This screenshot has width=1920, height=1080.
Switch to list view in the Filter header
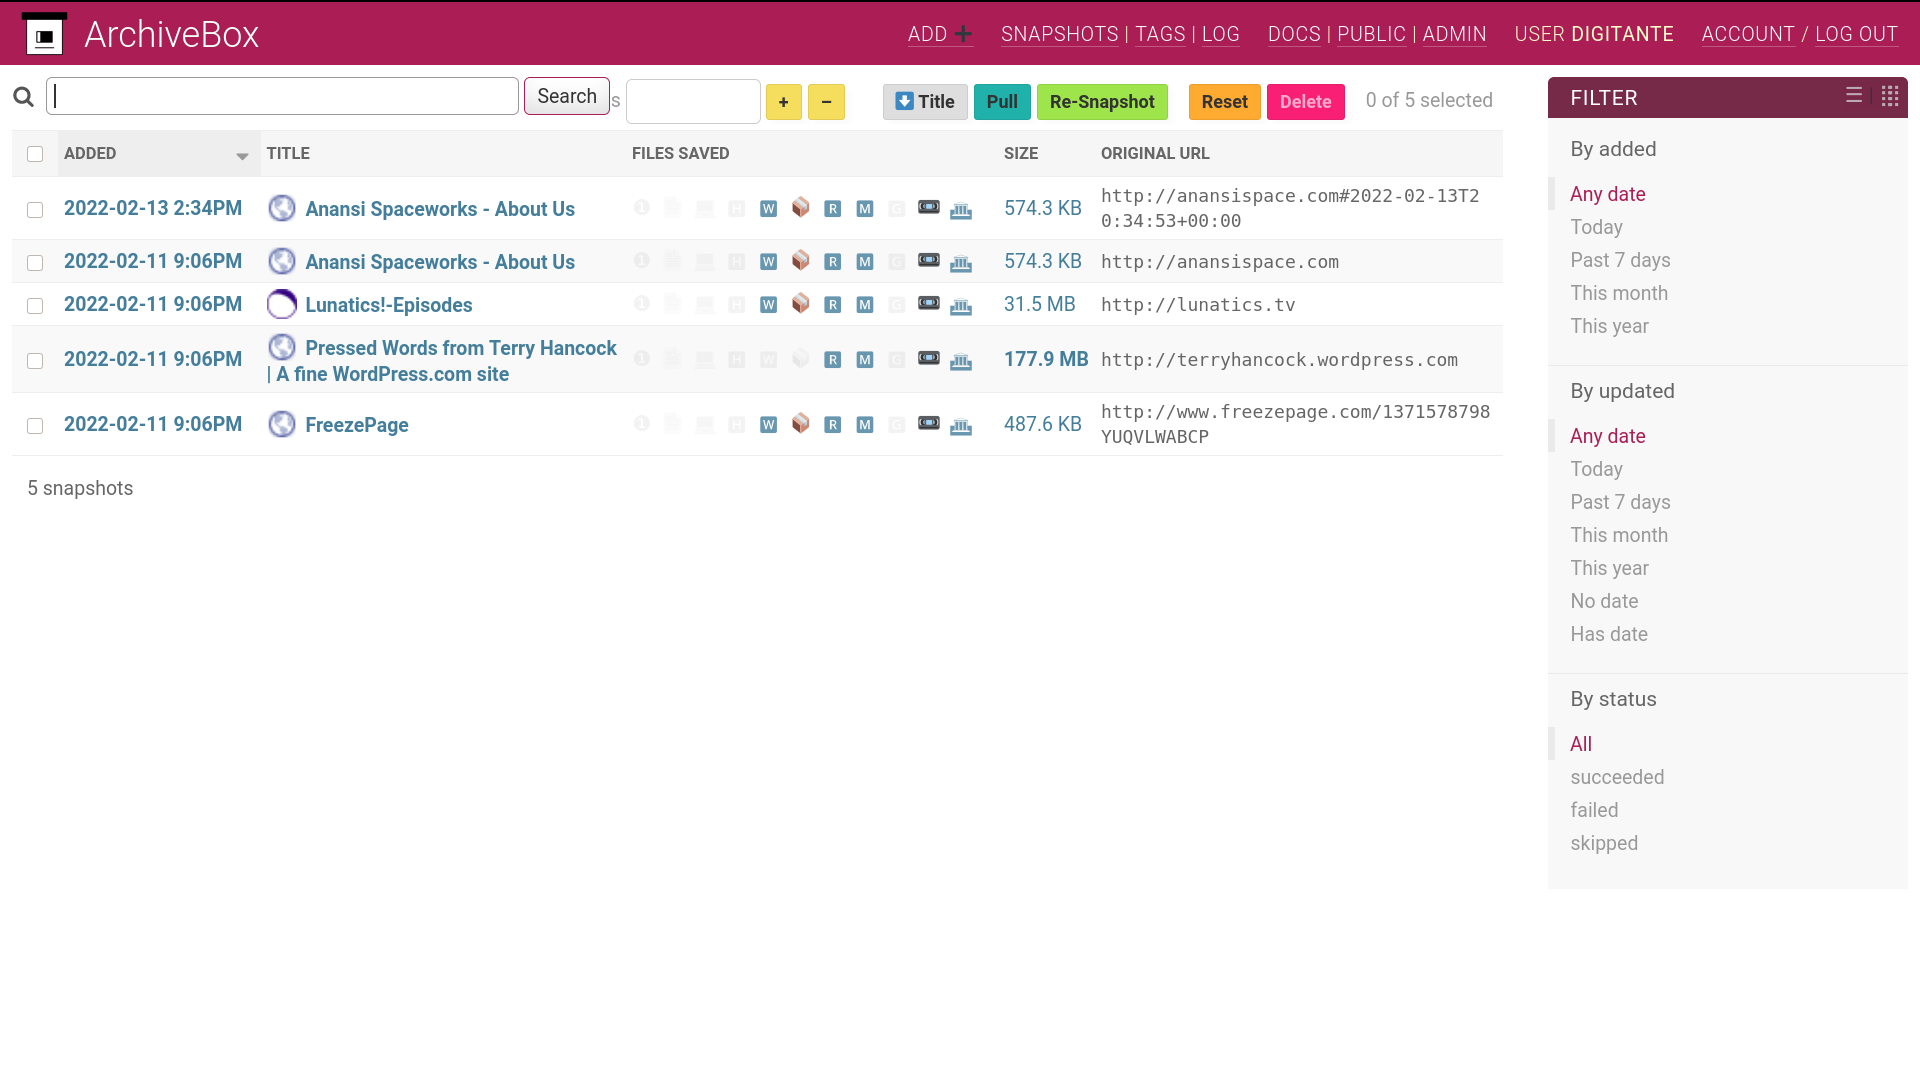pyautogui.click(x=1854, y=95)
